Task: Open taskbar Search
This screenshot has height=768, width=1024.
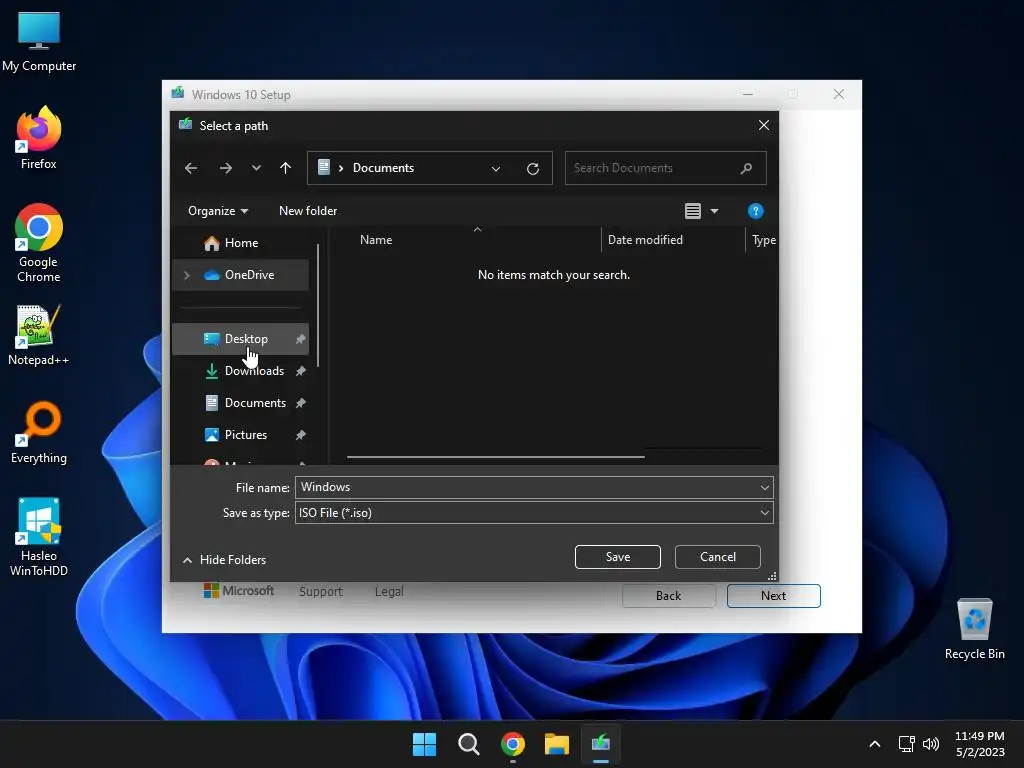Action: click(468, 744)
